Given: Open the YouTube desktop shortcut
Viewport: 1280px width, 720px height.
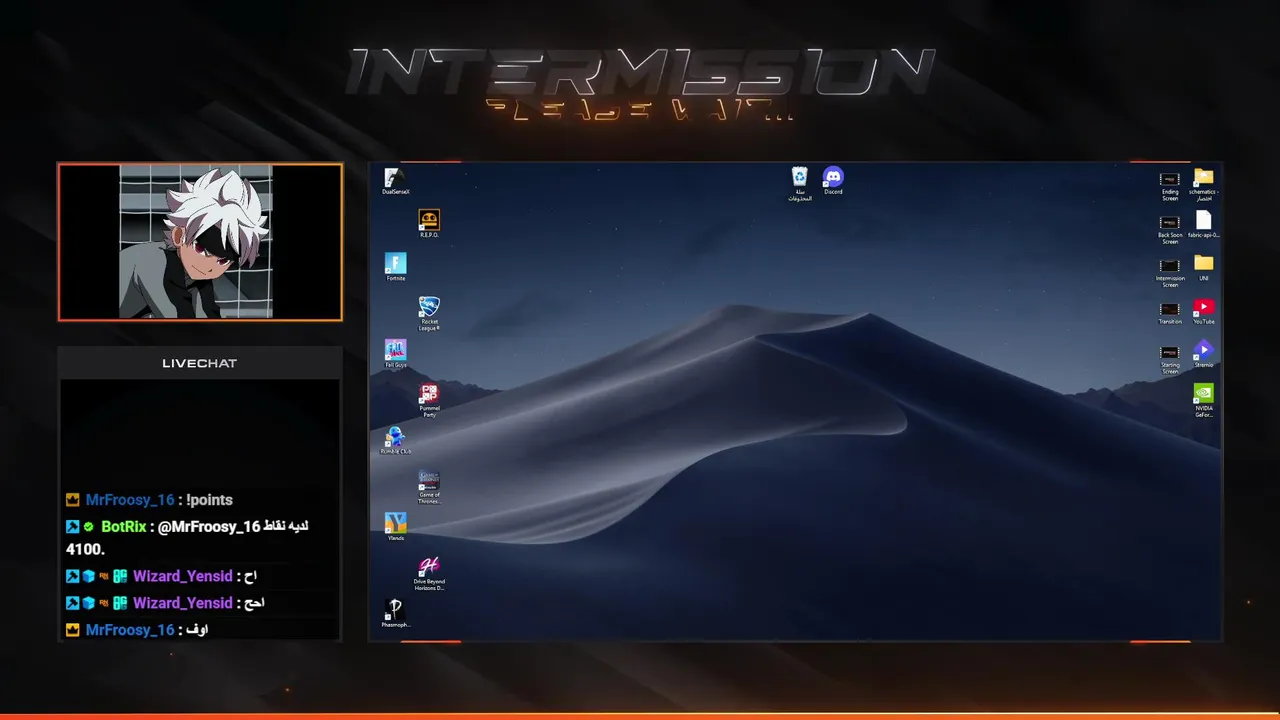Looking at the screenshot, I should click(1203, 311).
